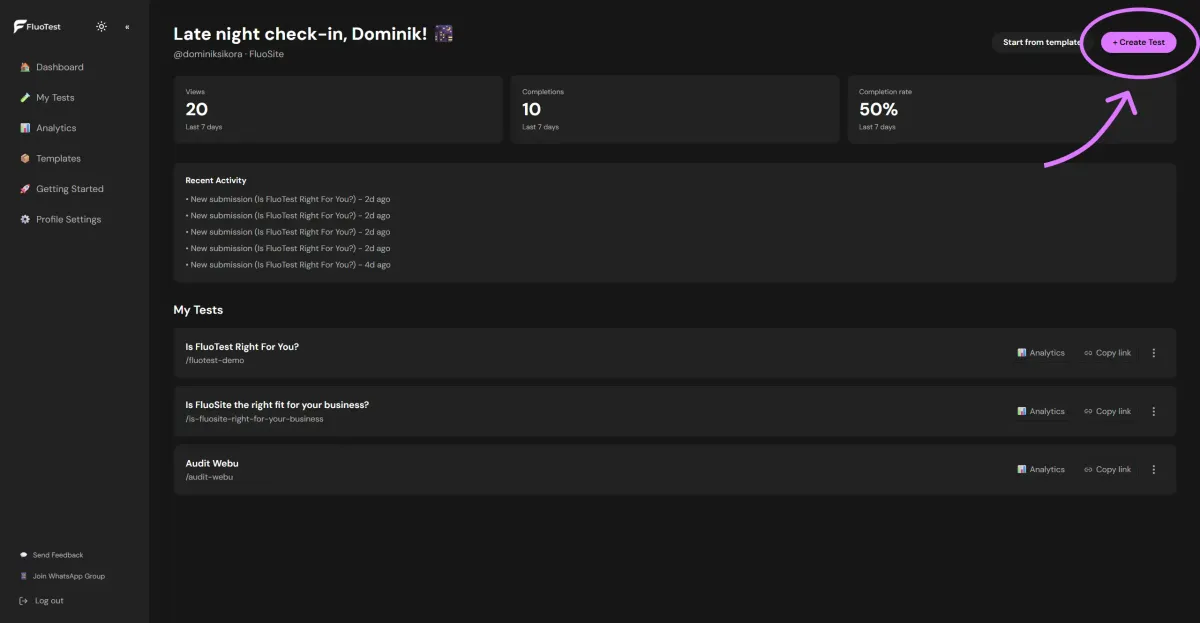Click the My Tests pencil icon
The width and height of the screenshot is (1200, 623).
(x=25, y=98)
